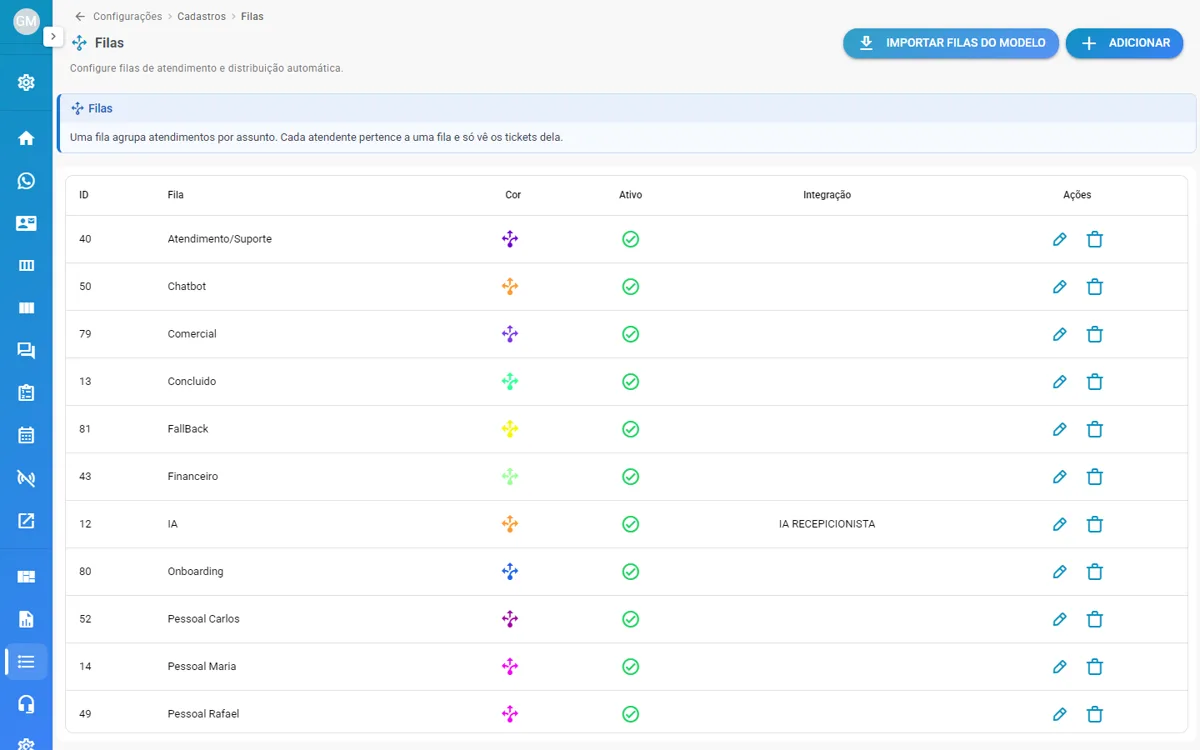The height and width of the screenshot is (750, 1200).
Task: Toggle active status for Atendimento/Suporte
Action: (630, 239)
